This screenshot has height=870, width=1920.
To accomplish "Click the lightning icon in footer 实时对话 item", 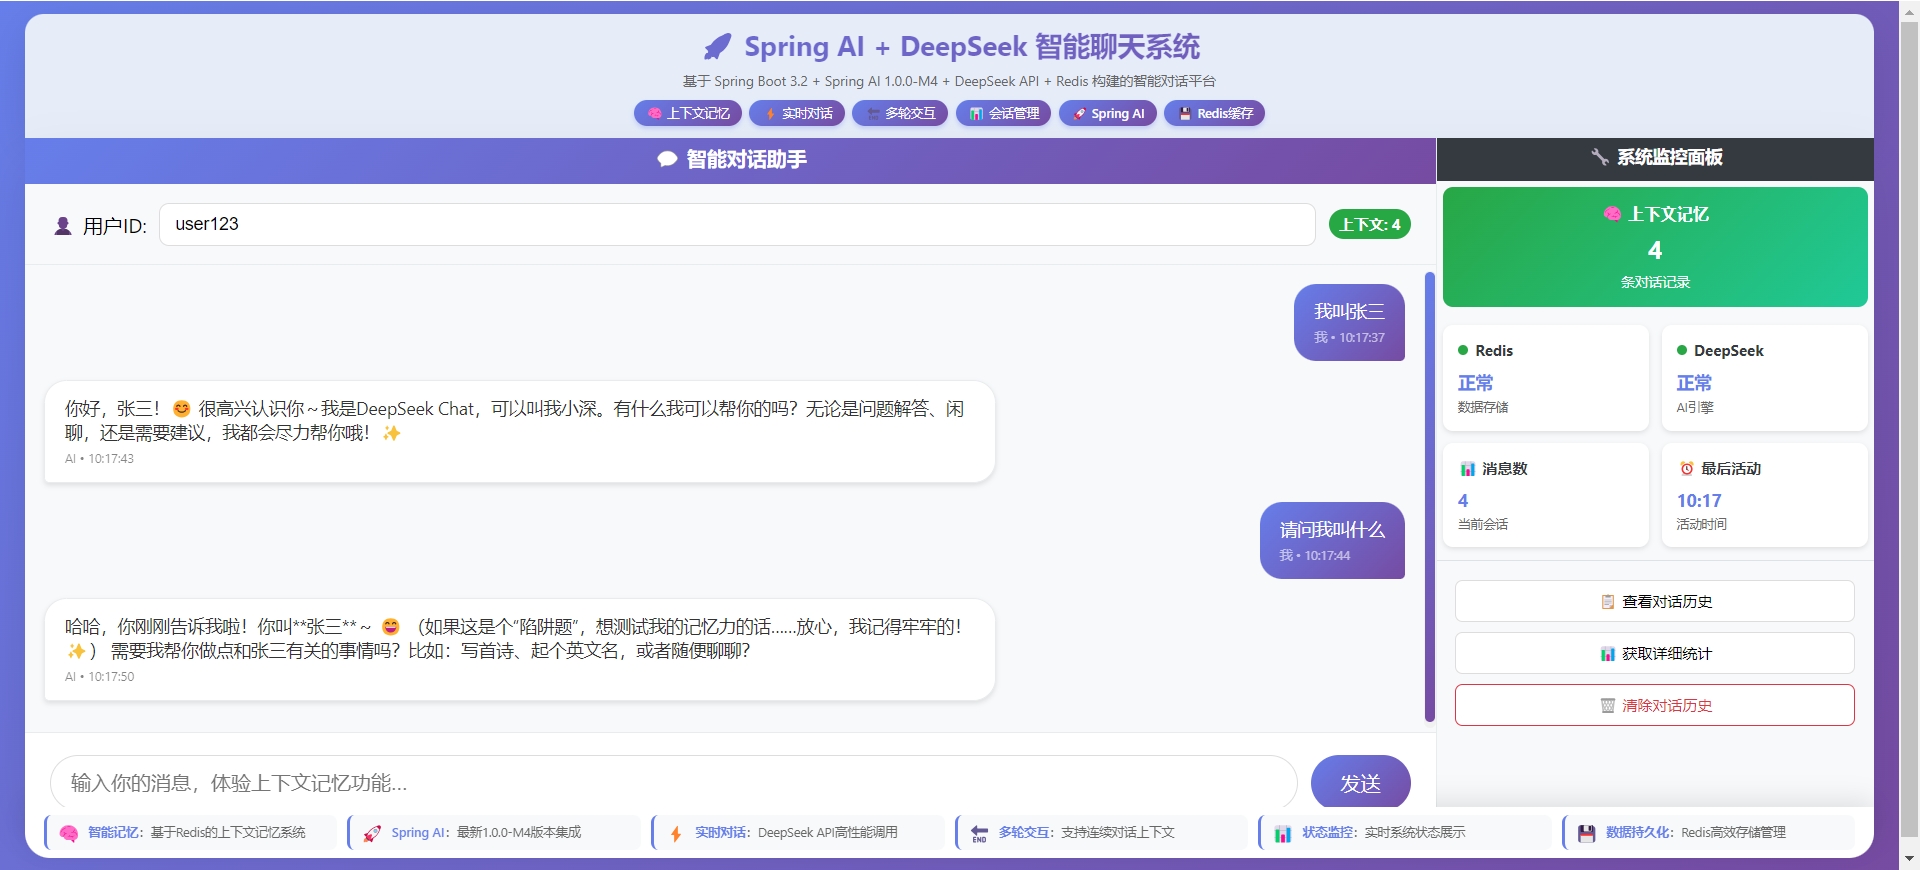I will 676,833.
